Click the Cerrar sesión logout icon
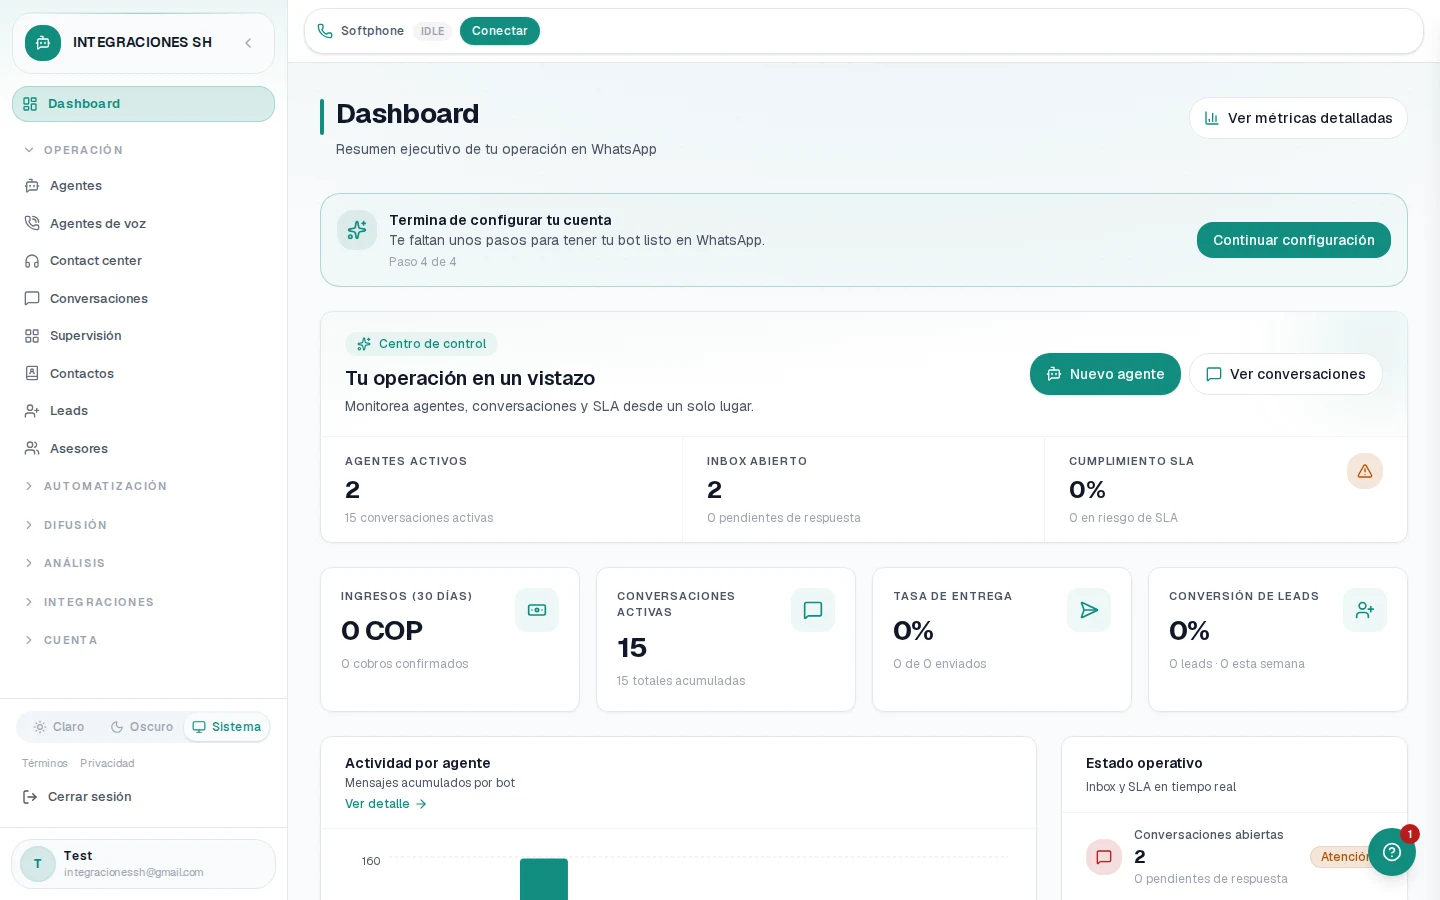The height and width of the screenshot is (900, 1440). click(x=30, y=797)
